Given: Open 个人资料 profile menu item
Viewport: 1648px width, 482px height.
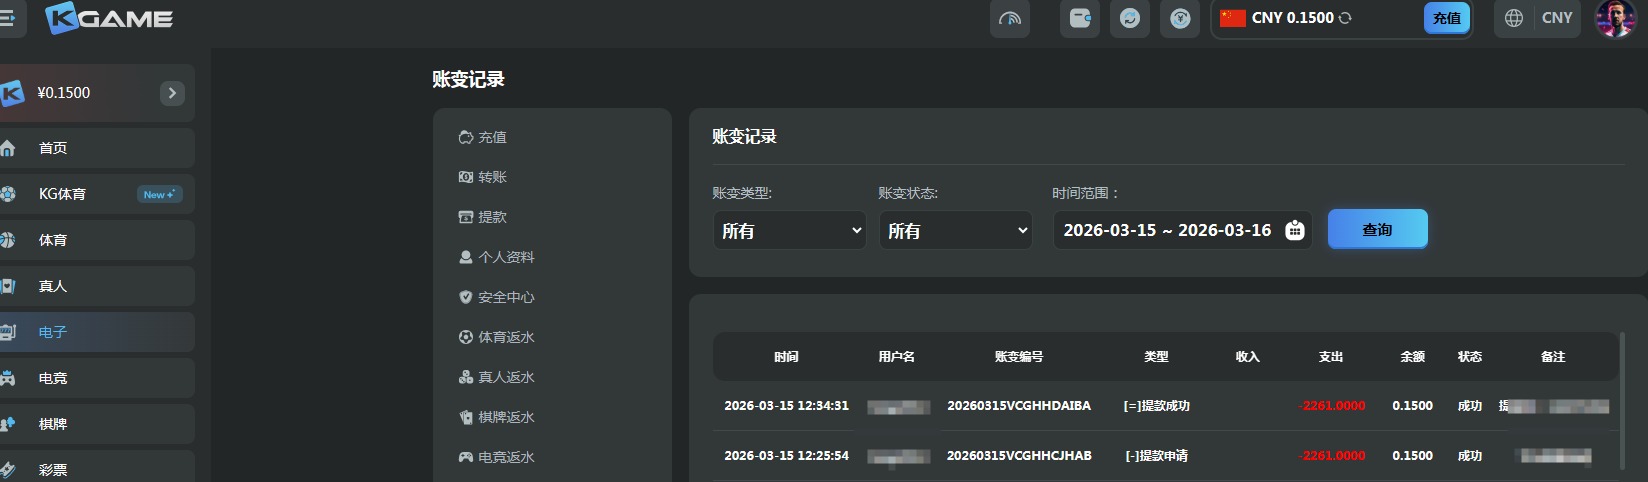Looking at the screenshot, I should pyautogui.click(x=506, y=257).
